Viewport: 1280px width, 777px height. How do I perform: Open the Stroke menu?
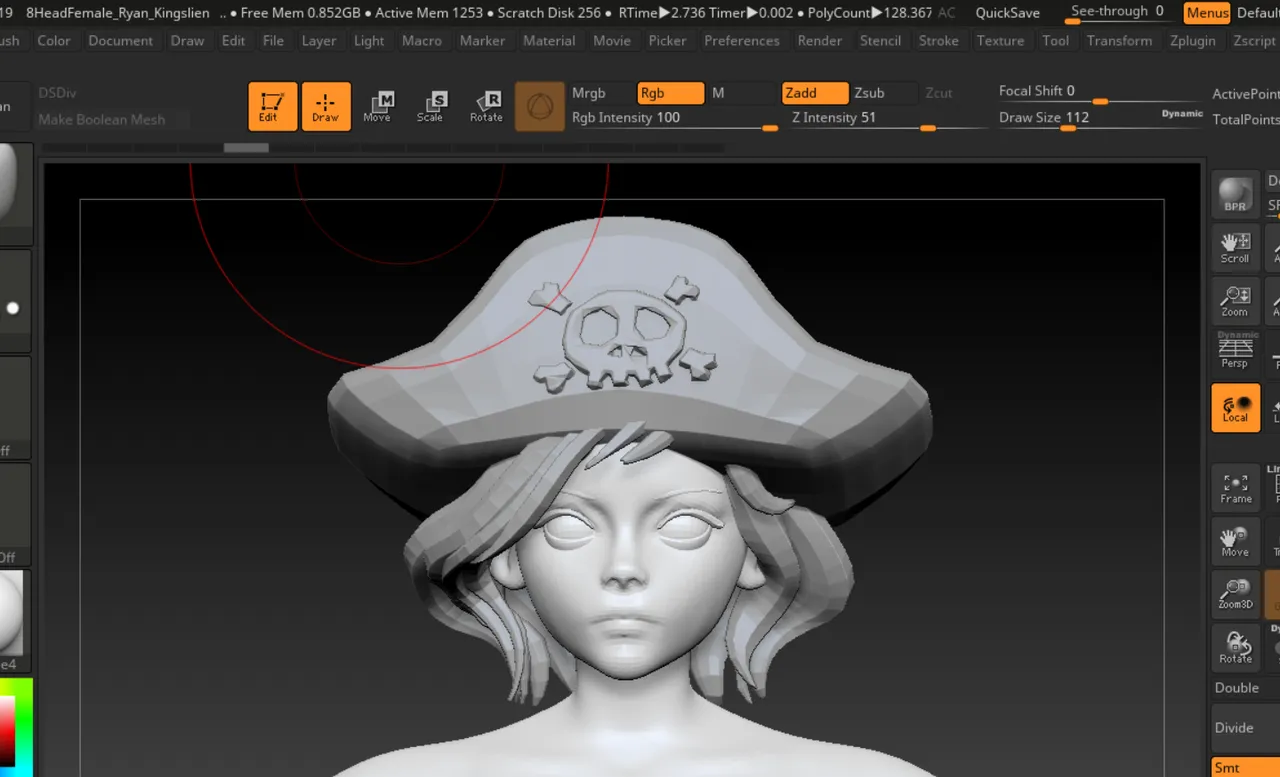click(x=939, y=41)
